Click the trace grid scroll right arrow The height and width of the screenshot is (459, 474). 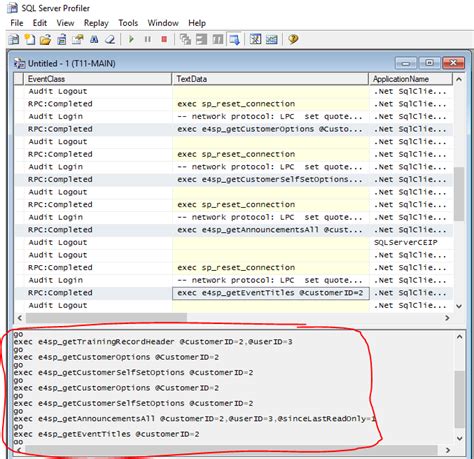coord(447,318)
